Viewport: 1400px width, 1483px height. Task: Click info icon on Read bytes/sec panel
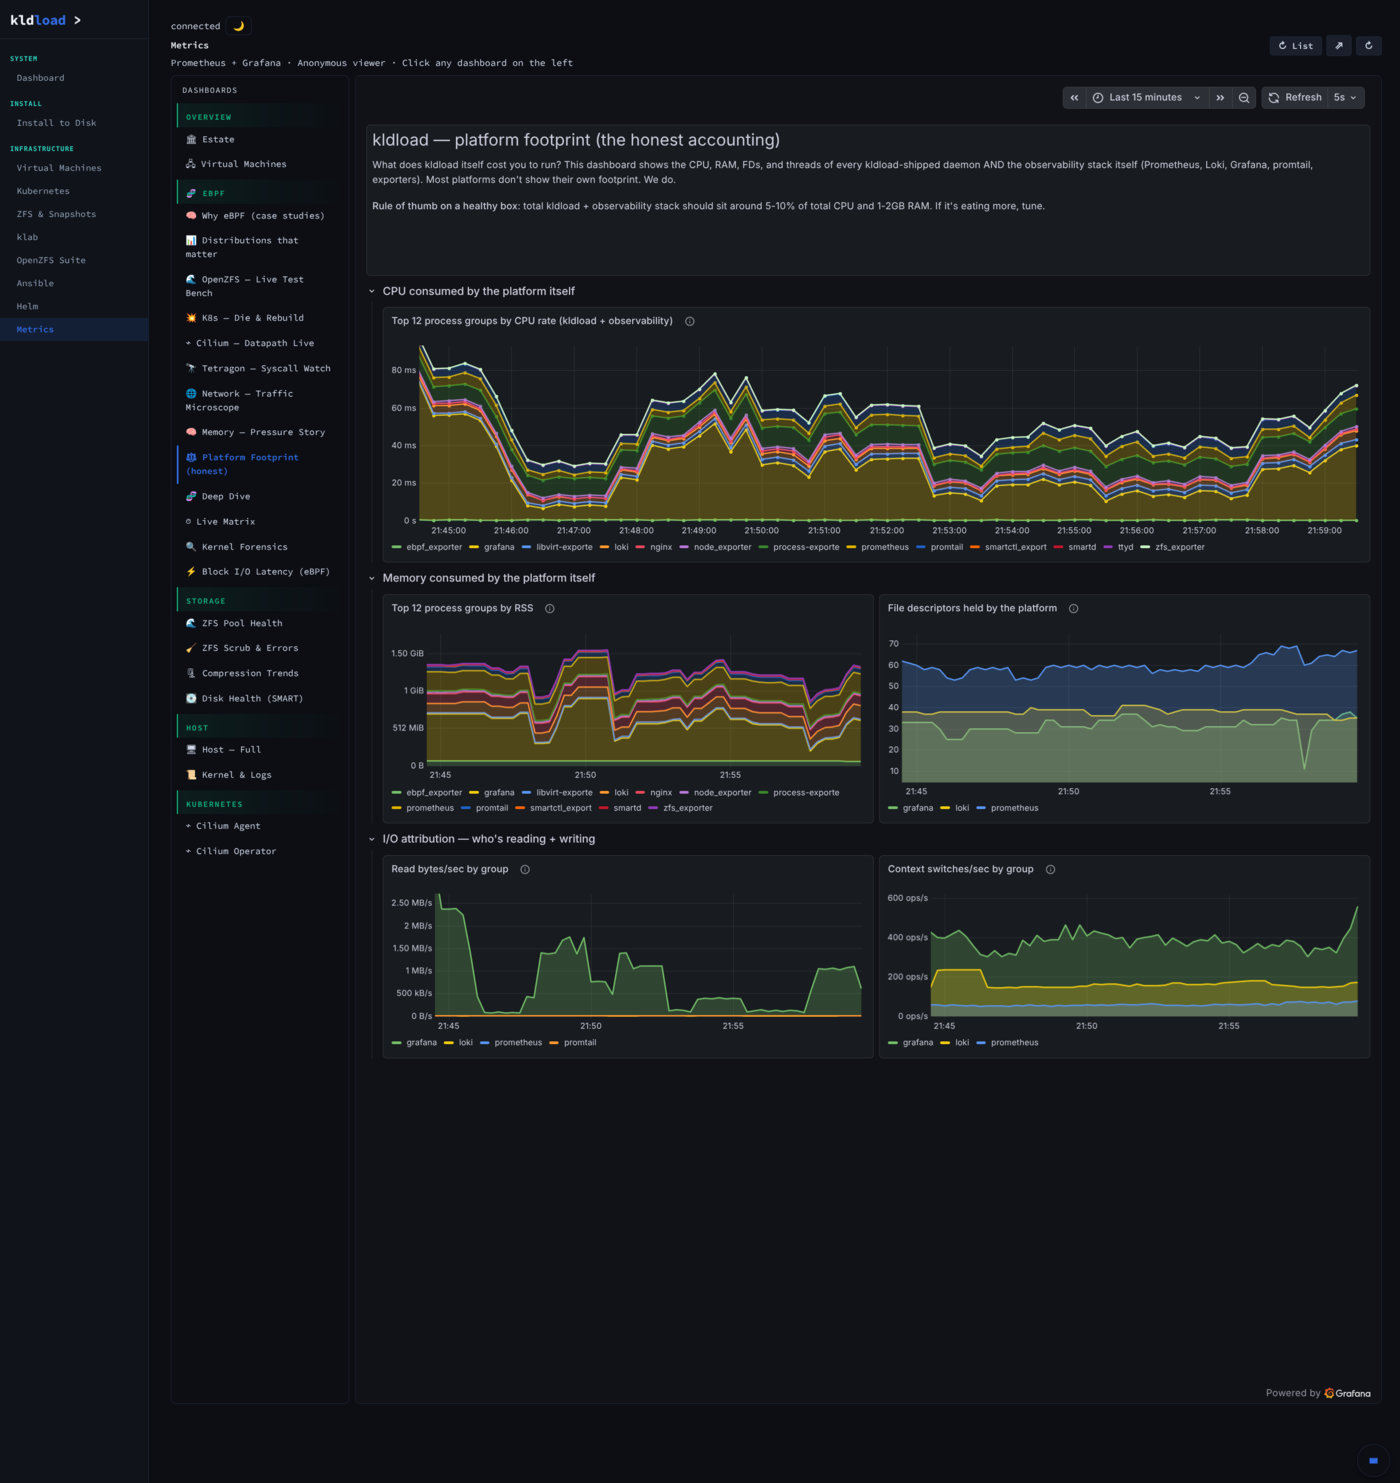click(x=525, y=869)
